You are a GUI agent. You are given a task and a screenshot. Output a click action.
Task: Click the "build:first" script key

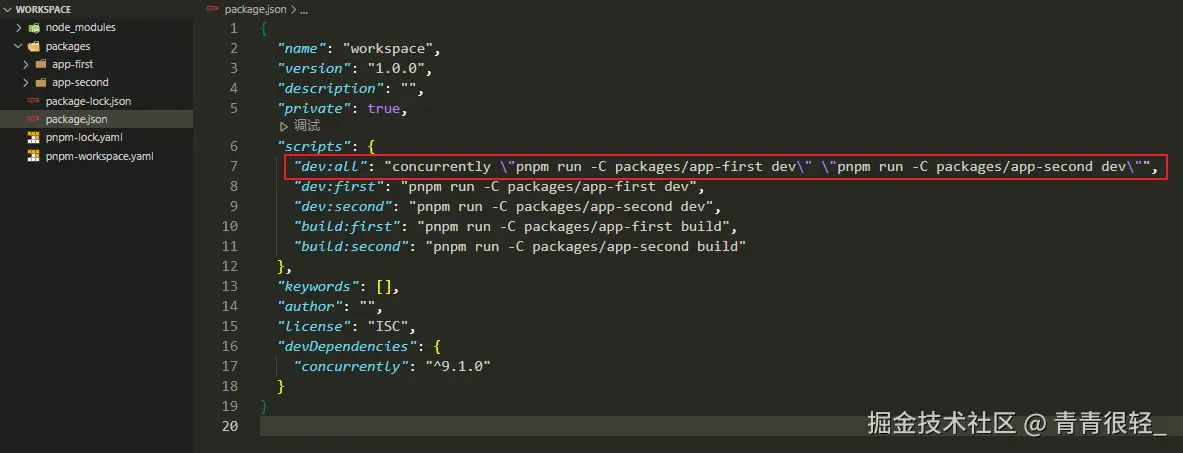[x=347, y=226]
